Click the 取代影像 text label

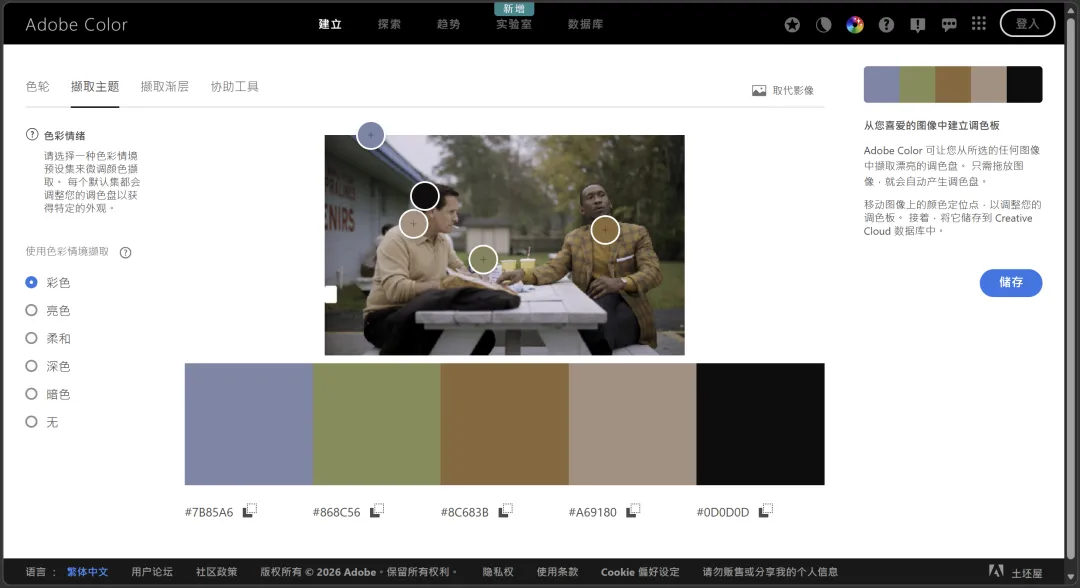coord(793,90)
